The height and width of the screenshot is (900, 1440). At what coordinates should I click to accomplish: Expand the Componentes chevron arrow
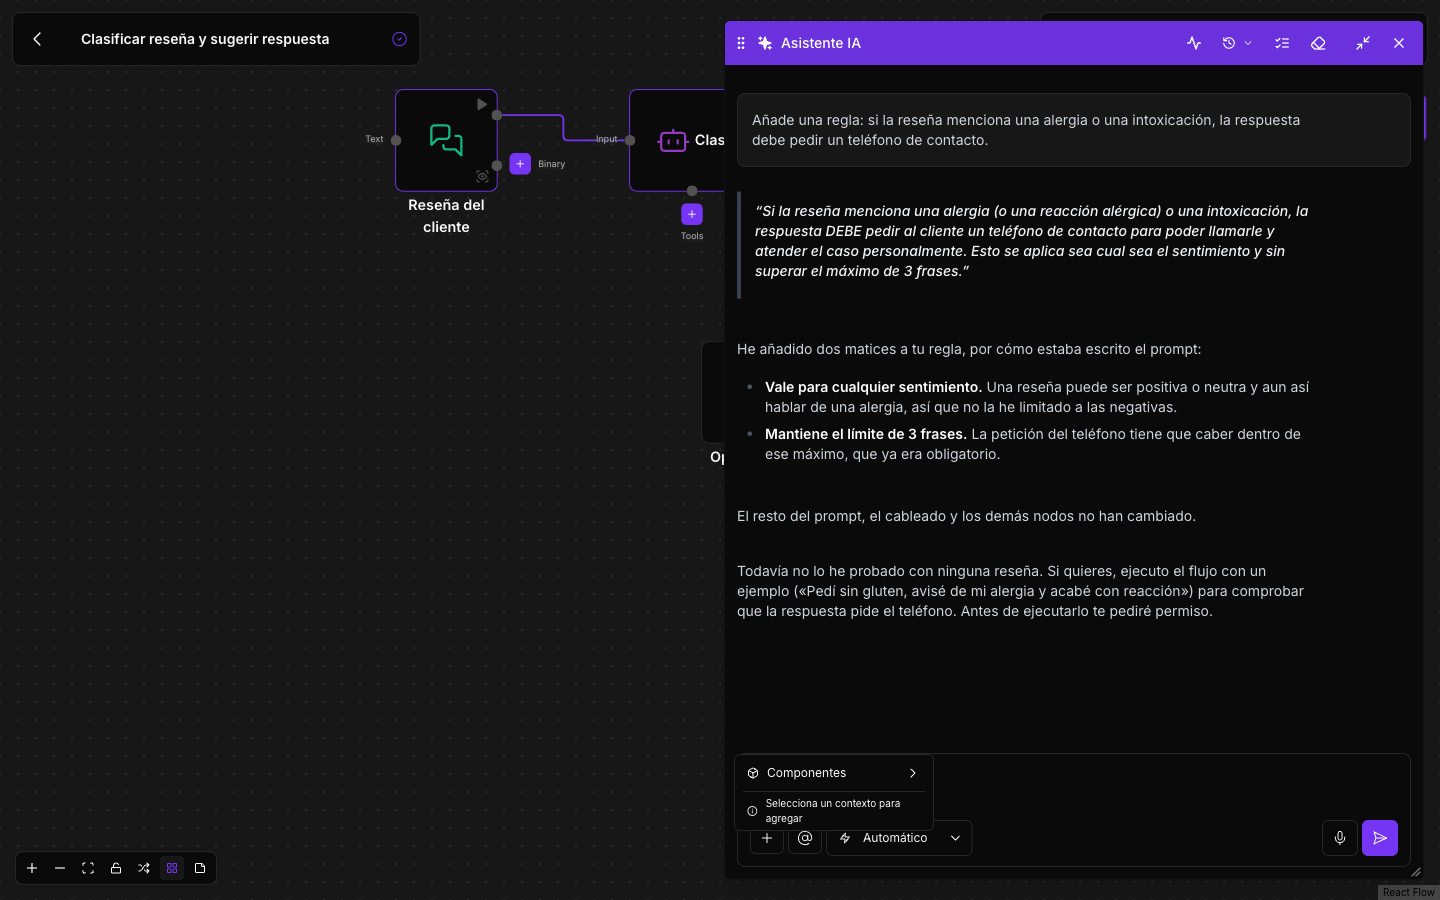pyautogui.click(x=913, y=773)
